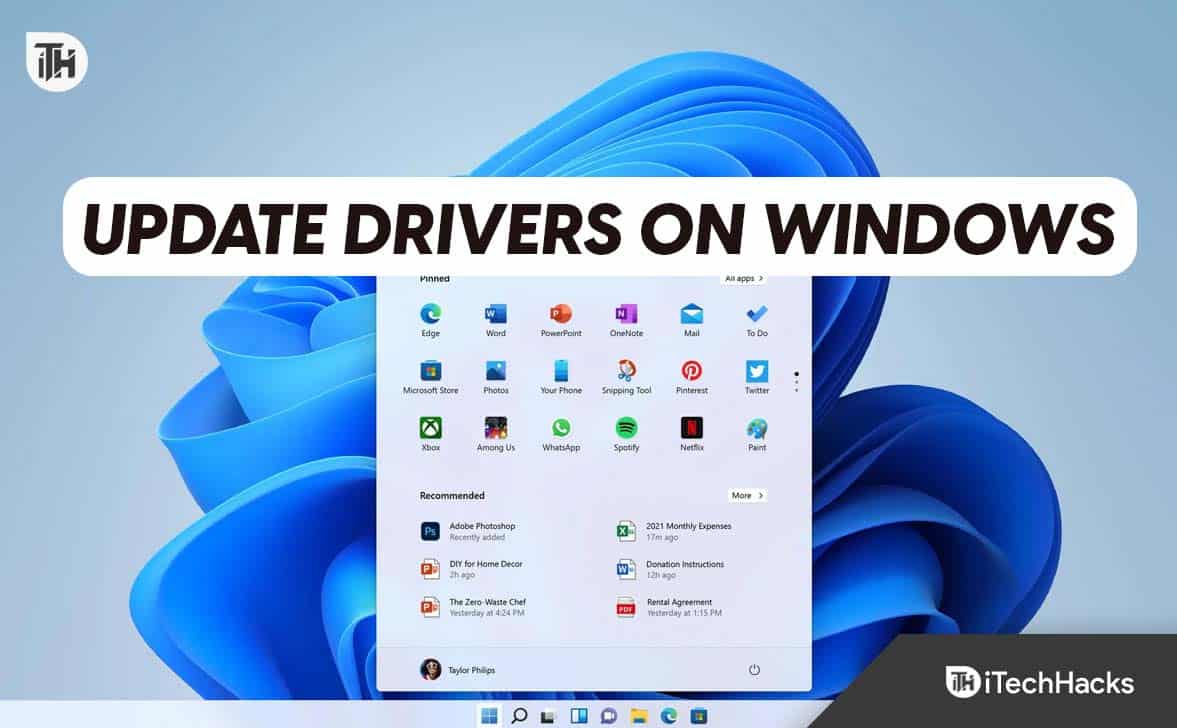Launch Edge from the taskbar
The height and width of the screenshot is (728, 1177).
point(669,716)
